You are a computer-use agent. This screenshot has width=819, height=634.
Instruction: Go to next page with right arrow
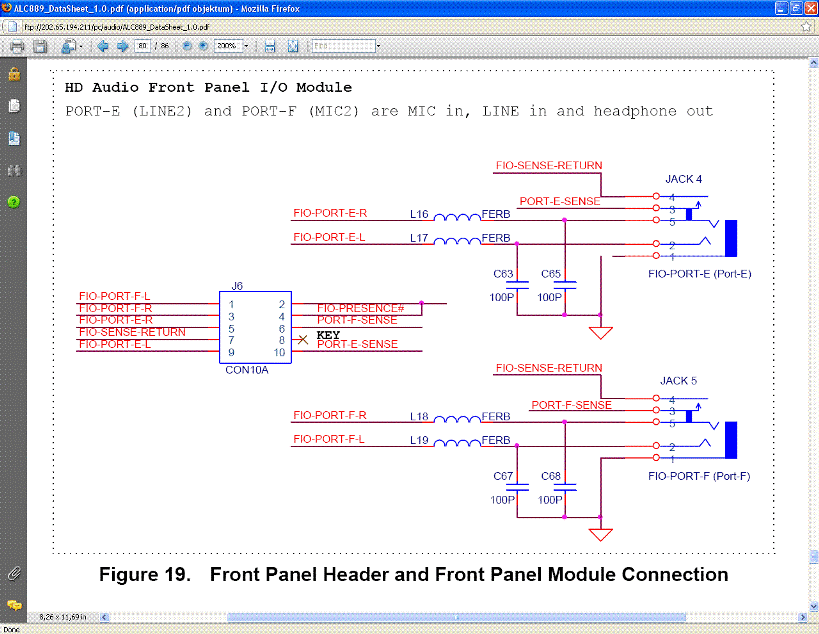[x=122, y=46]
